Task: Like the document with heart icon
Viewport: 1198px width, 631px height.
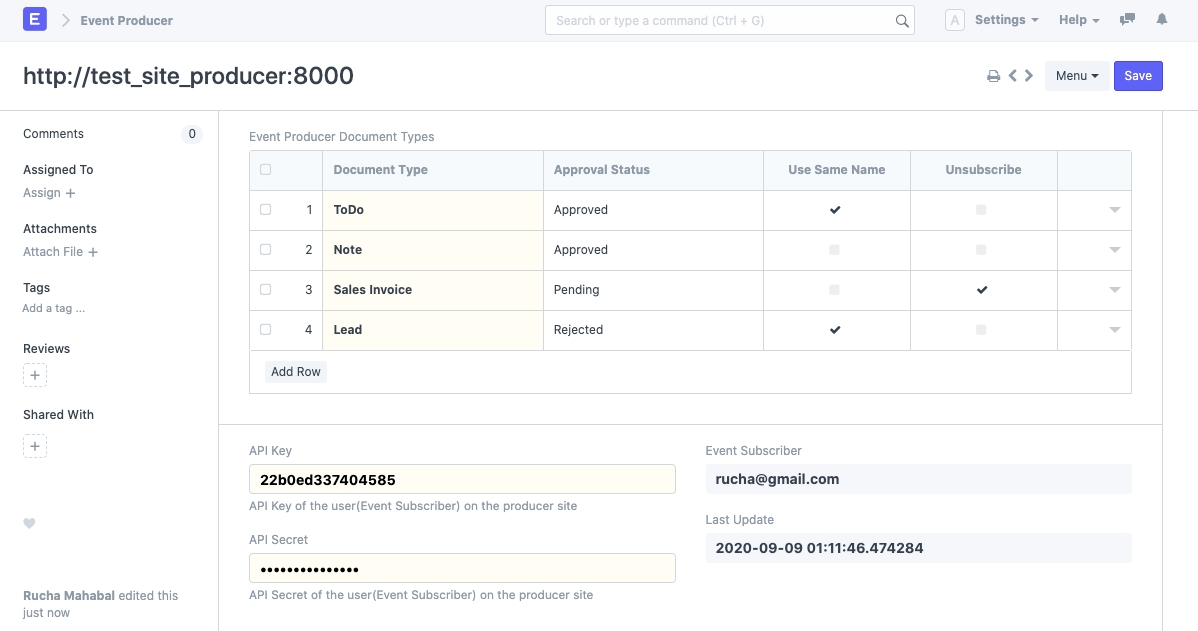Action: [29, 523]
